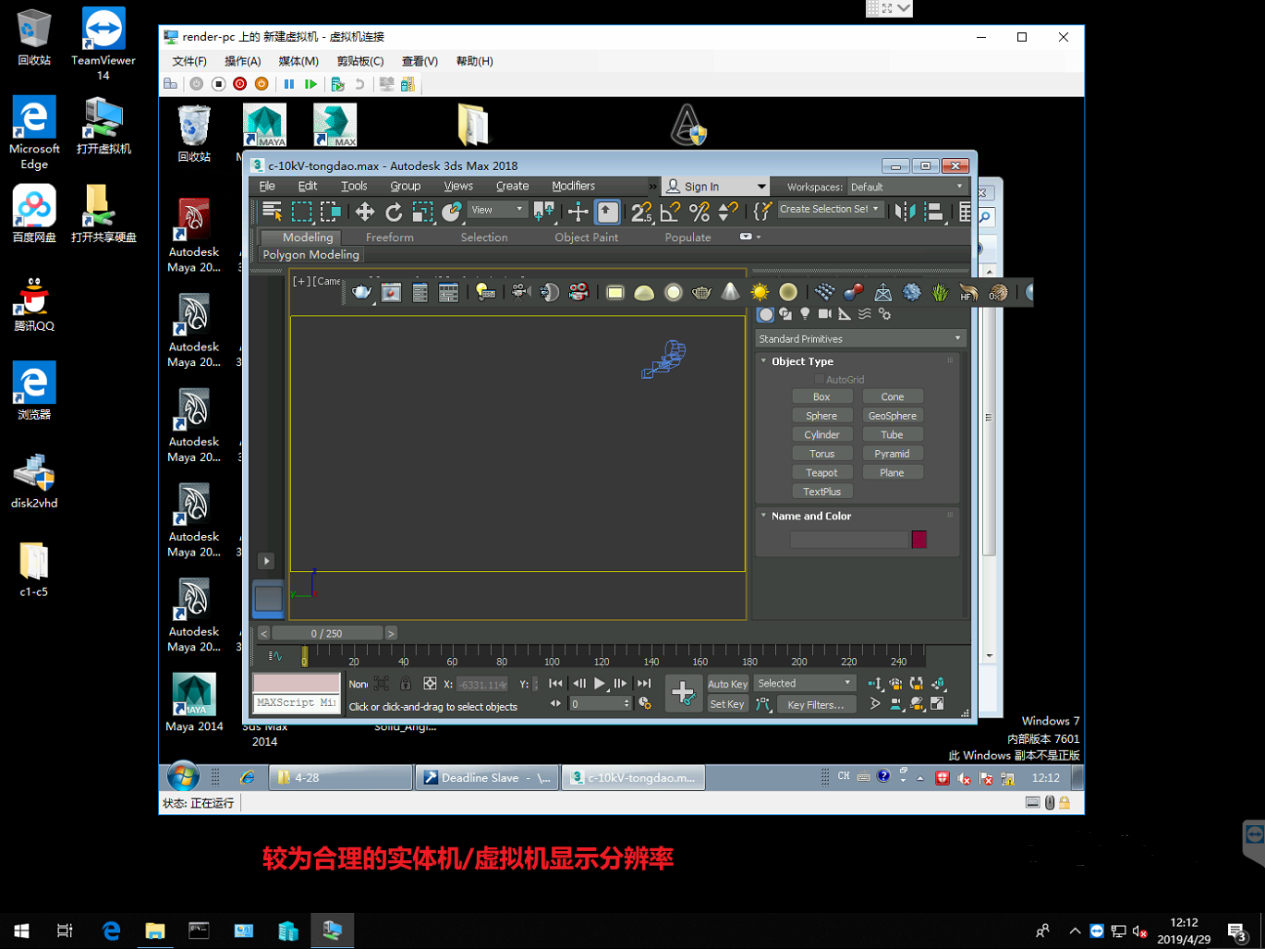Screen dimensions: 1265x949
Task: Switch to the Object Paint ribbon tab
Action: point(586,237)
